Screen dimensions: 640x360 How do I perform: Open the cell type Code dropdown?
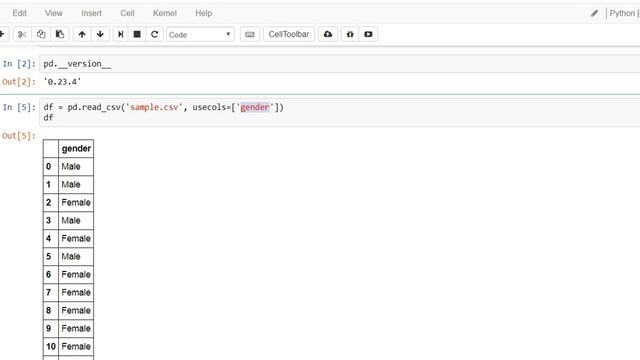[200, 35]
